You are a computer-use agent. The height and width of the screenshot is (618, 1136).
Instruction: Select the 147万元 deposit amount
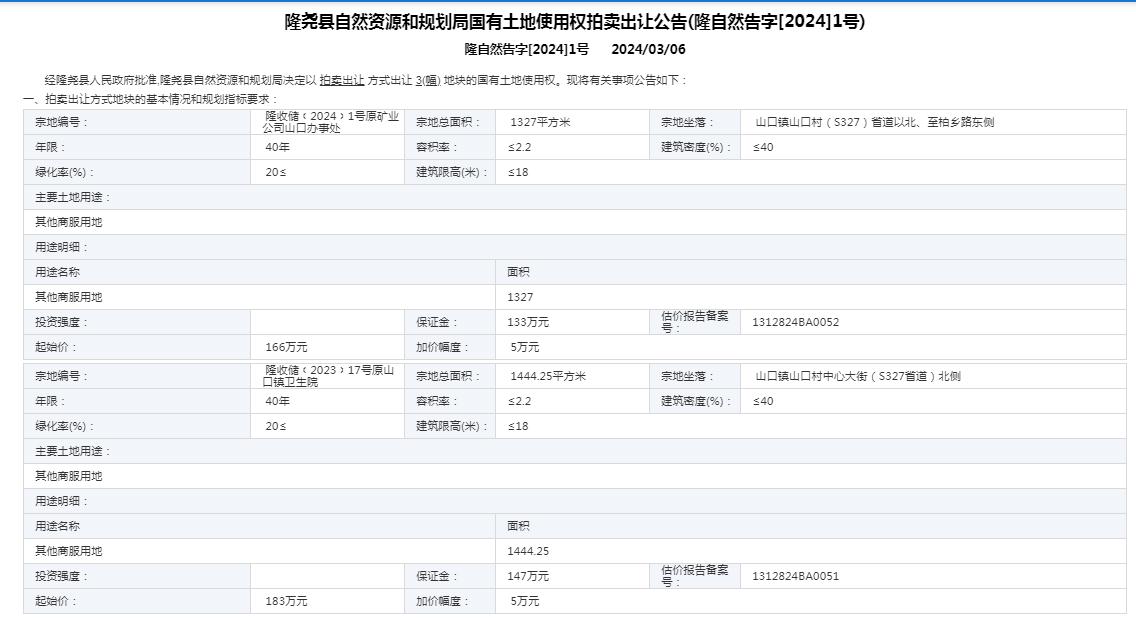528,576
